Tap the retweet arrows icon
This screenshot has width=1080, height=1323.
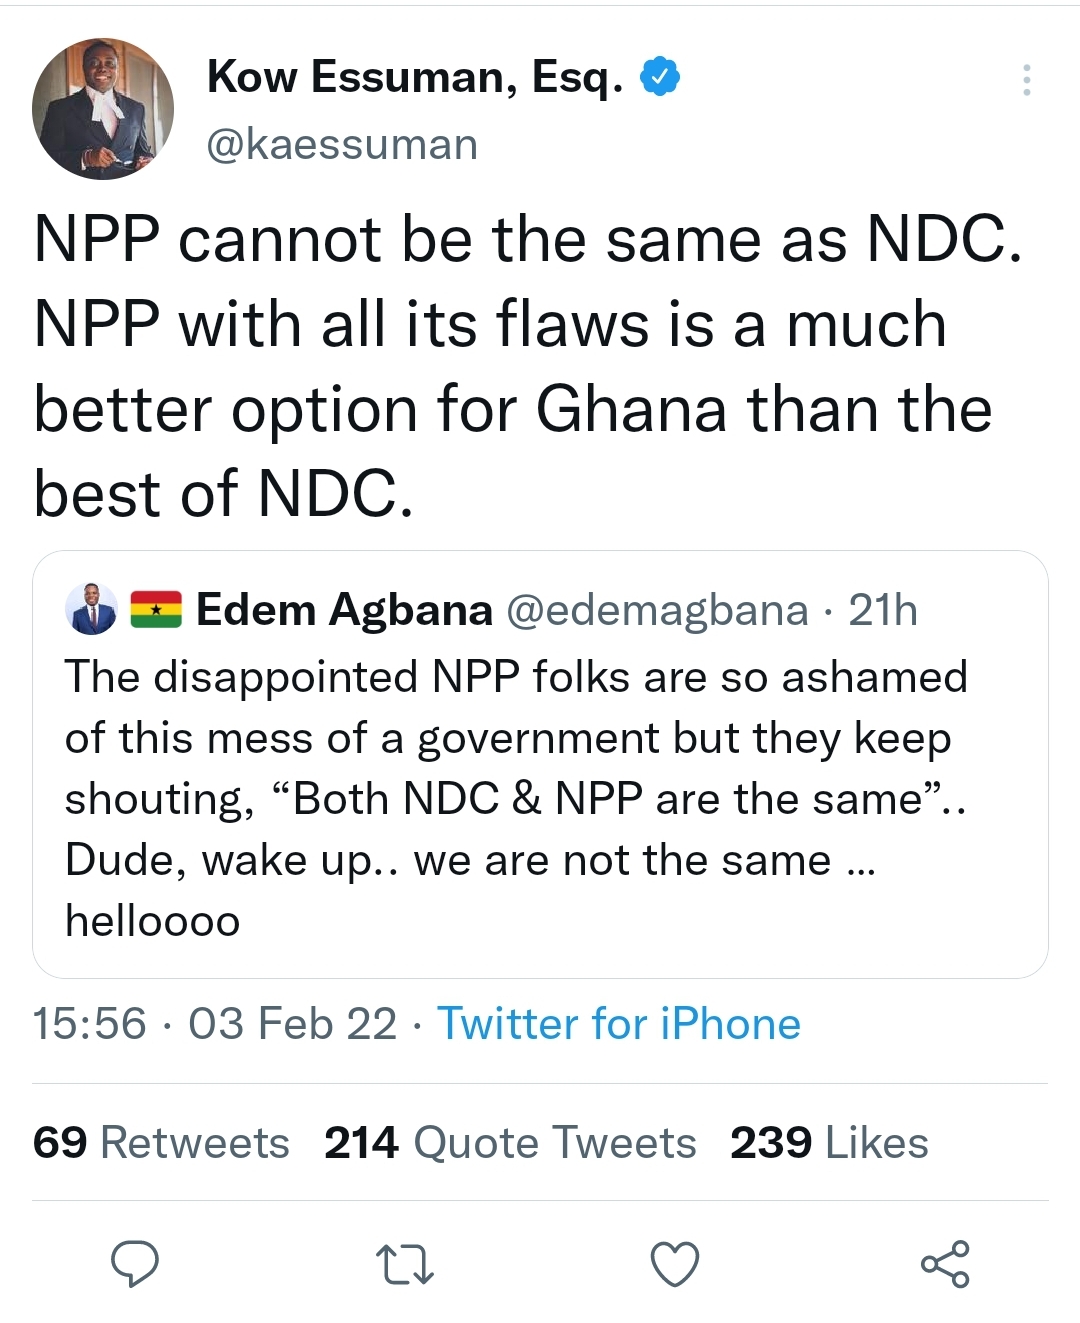coord(404,1264)
